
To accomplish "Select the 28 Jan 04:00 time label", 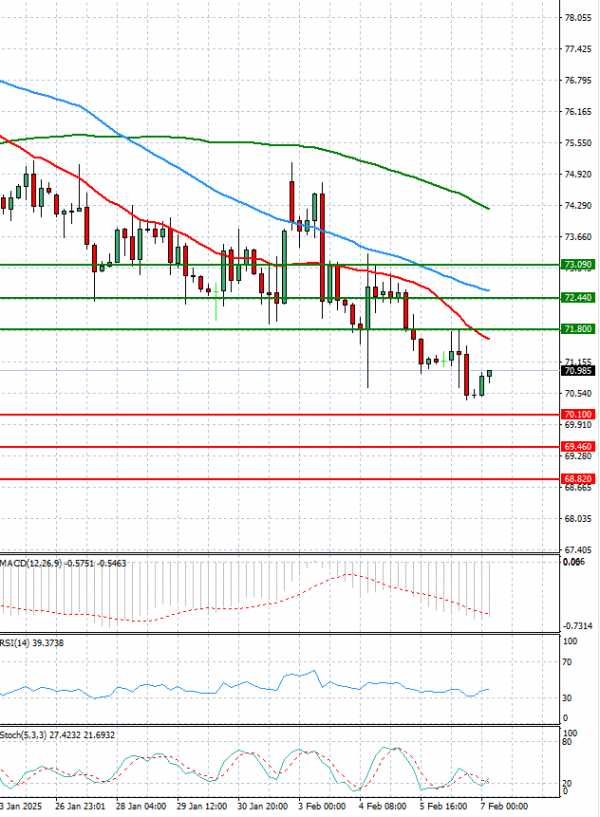I will [145, 805].
